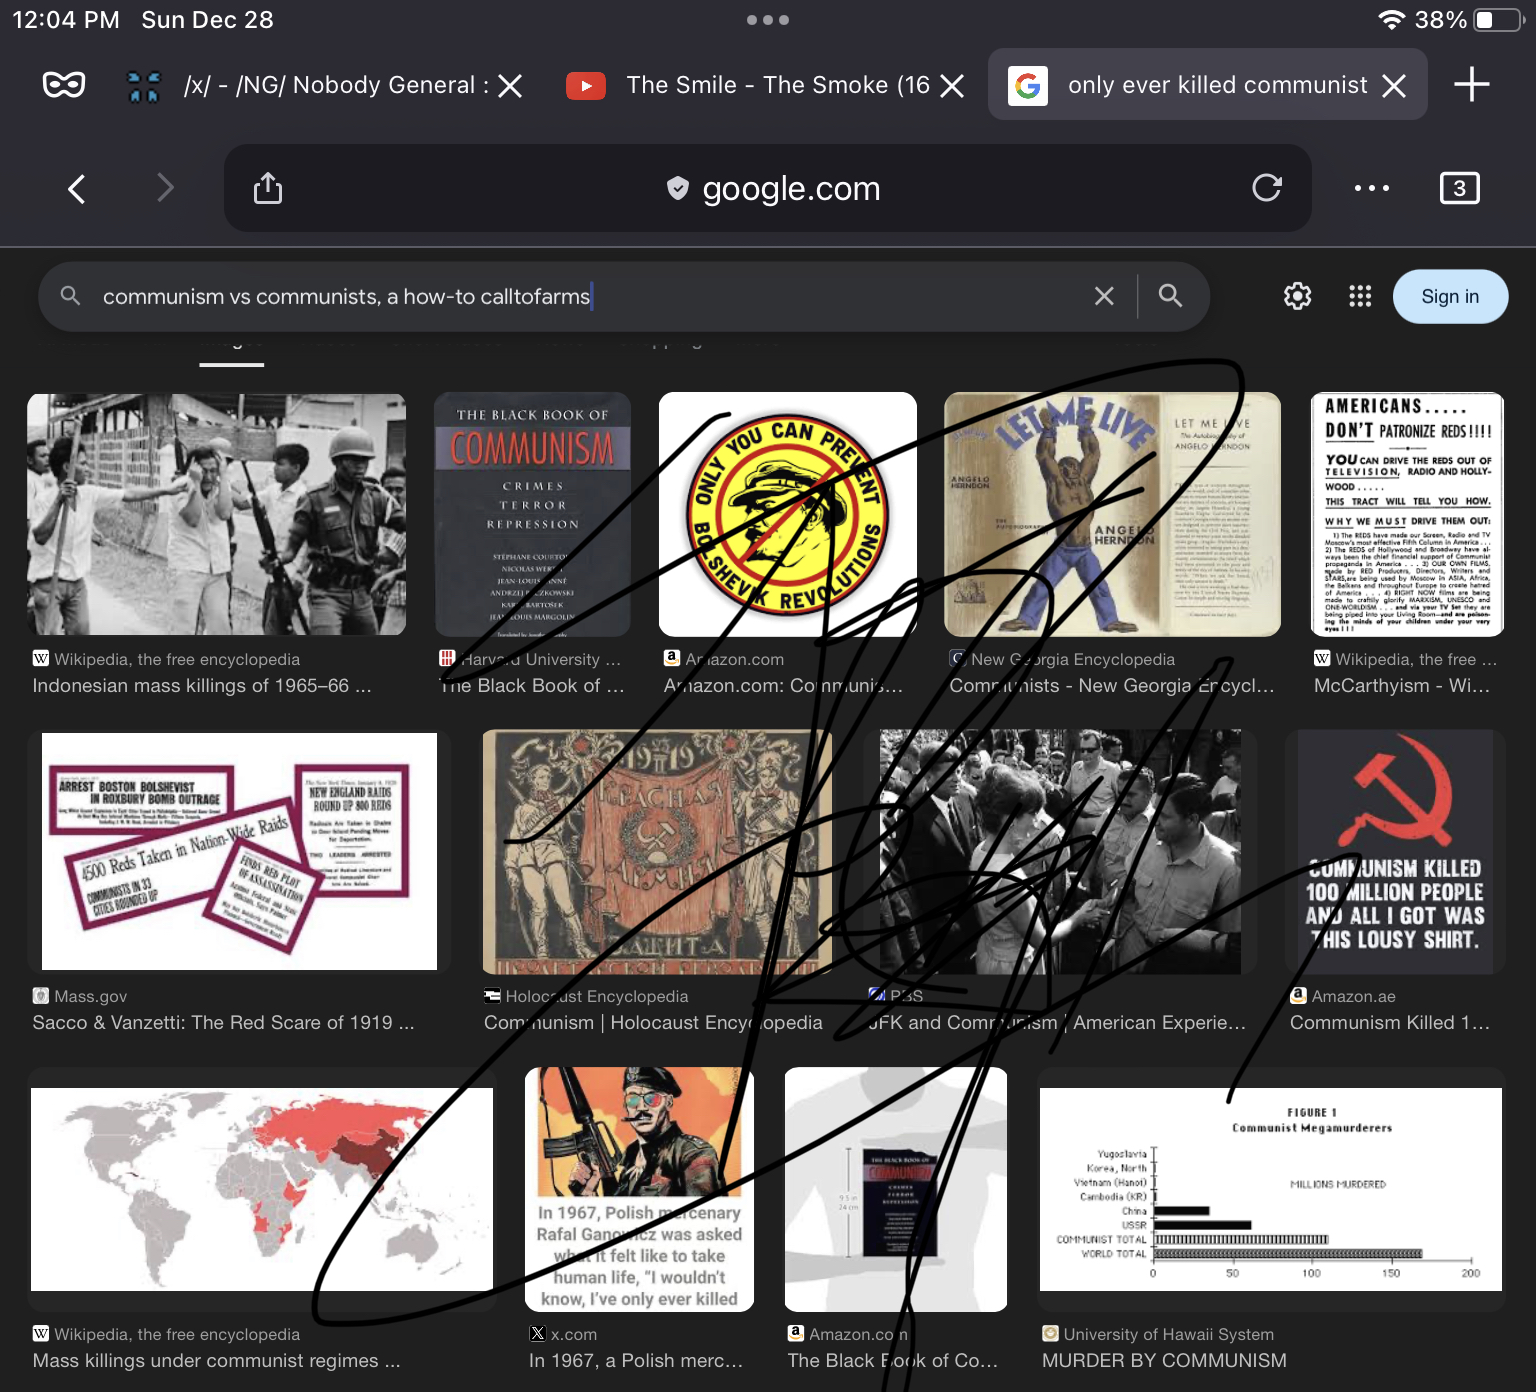Click the Mass.gov source label
This screenshot has width=1536, height=1392.
tap(90, 996)
